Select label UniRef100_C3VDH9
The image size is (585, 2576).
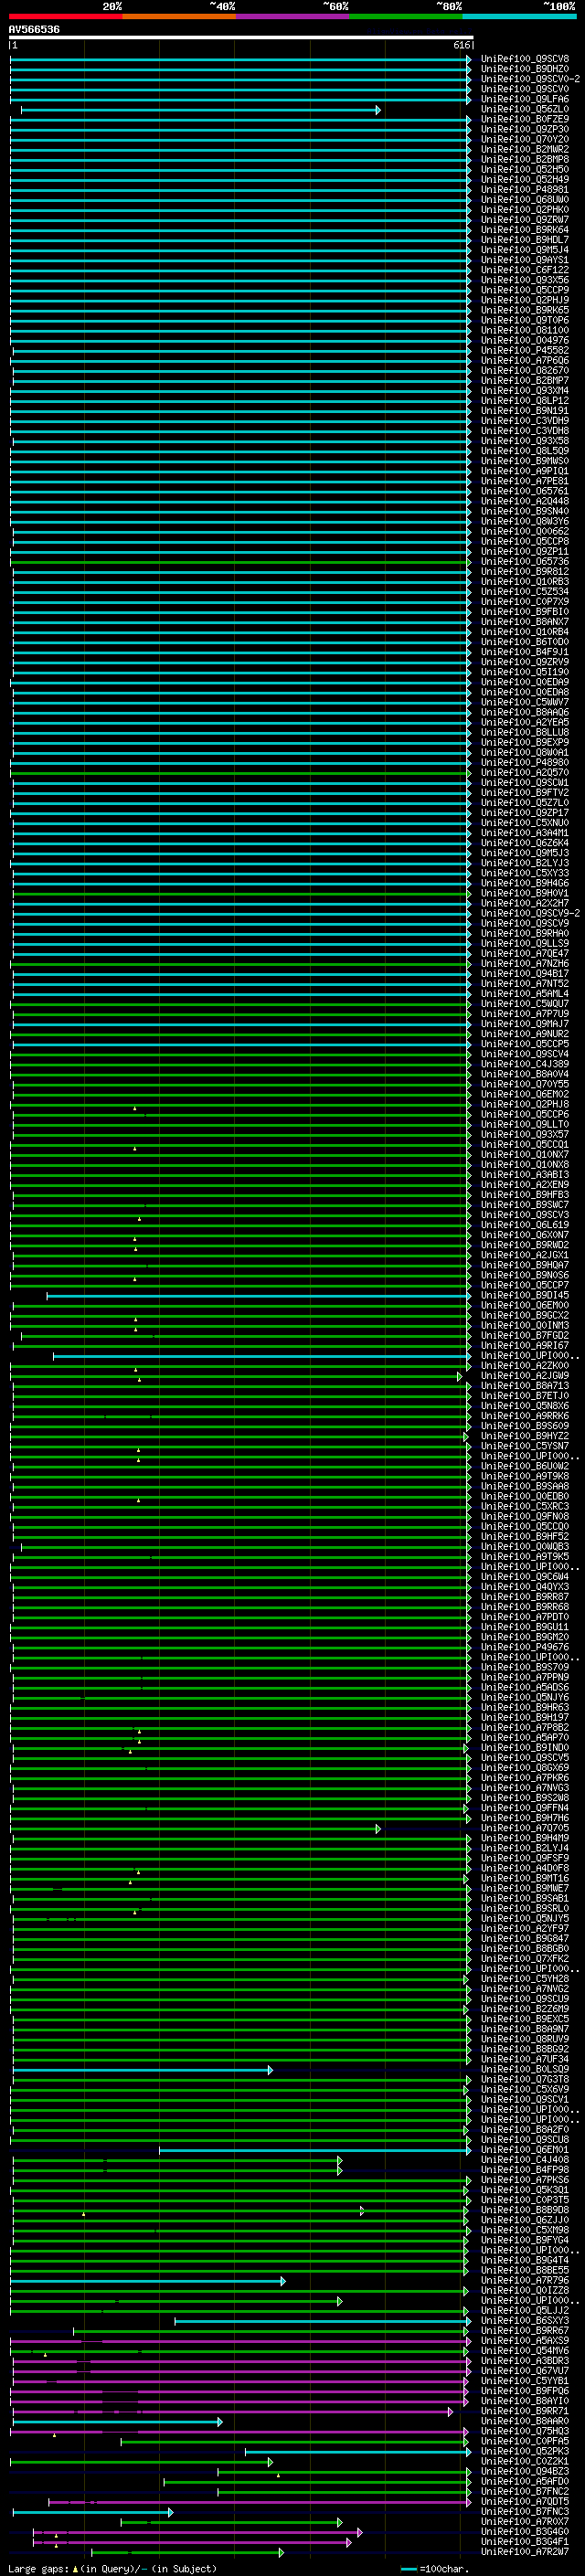525,420
